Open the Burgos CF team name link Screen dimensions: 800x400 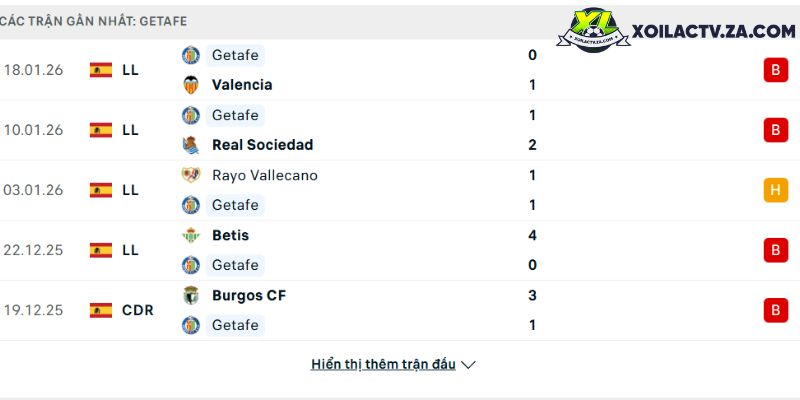pyautogui.click(x=249, y=295)
